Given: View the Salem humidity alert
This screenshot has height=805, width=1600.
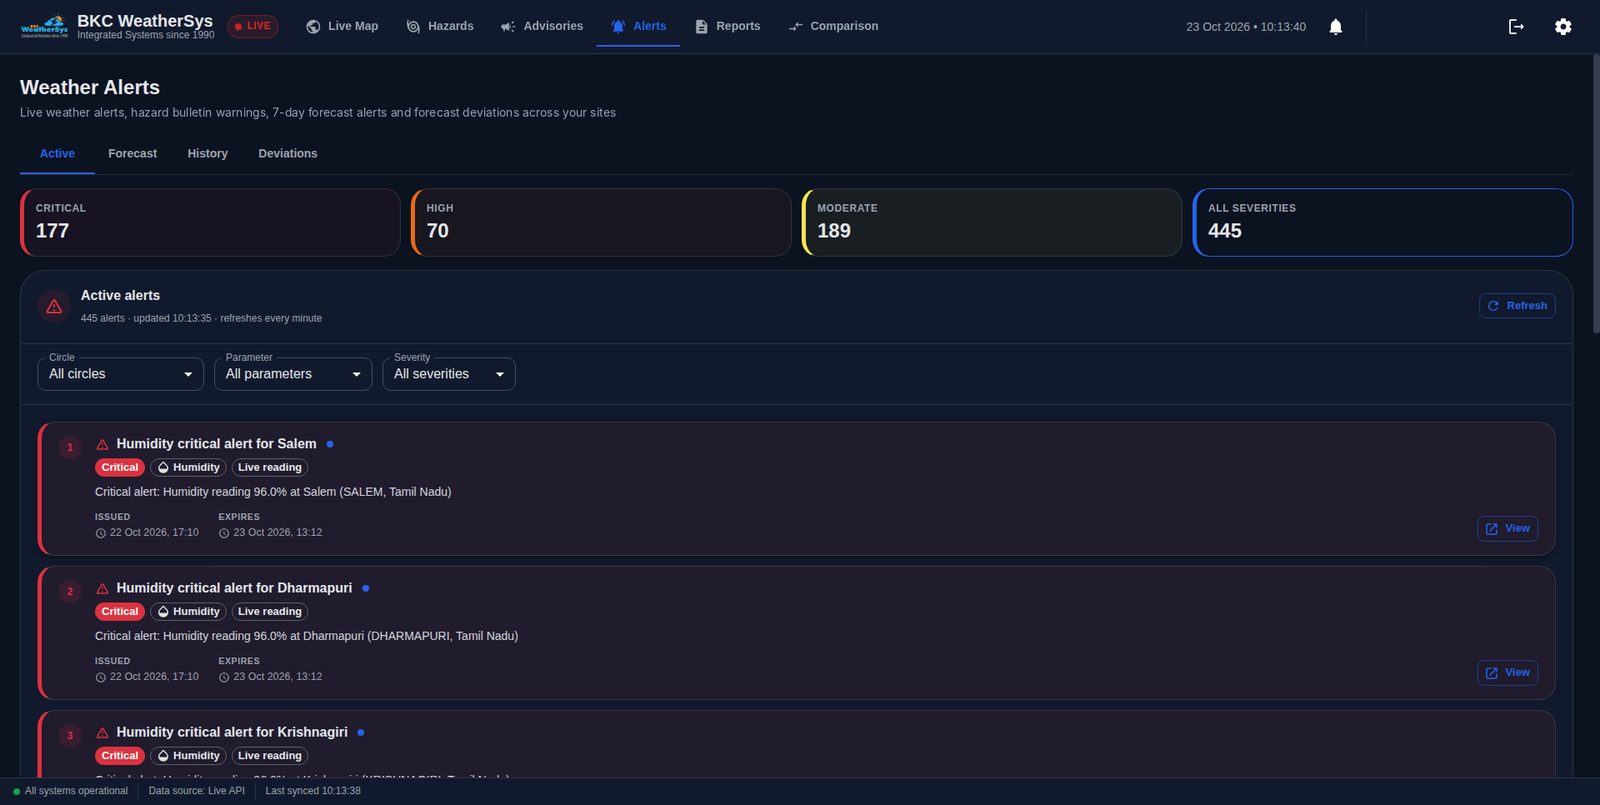Looking at the screenshot, I should tap(1508, 529).
